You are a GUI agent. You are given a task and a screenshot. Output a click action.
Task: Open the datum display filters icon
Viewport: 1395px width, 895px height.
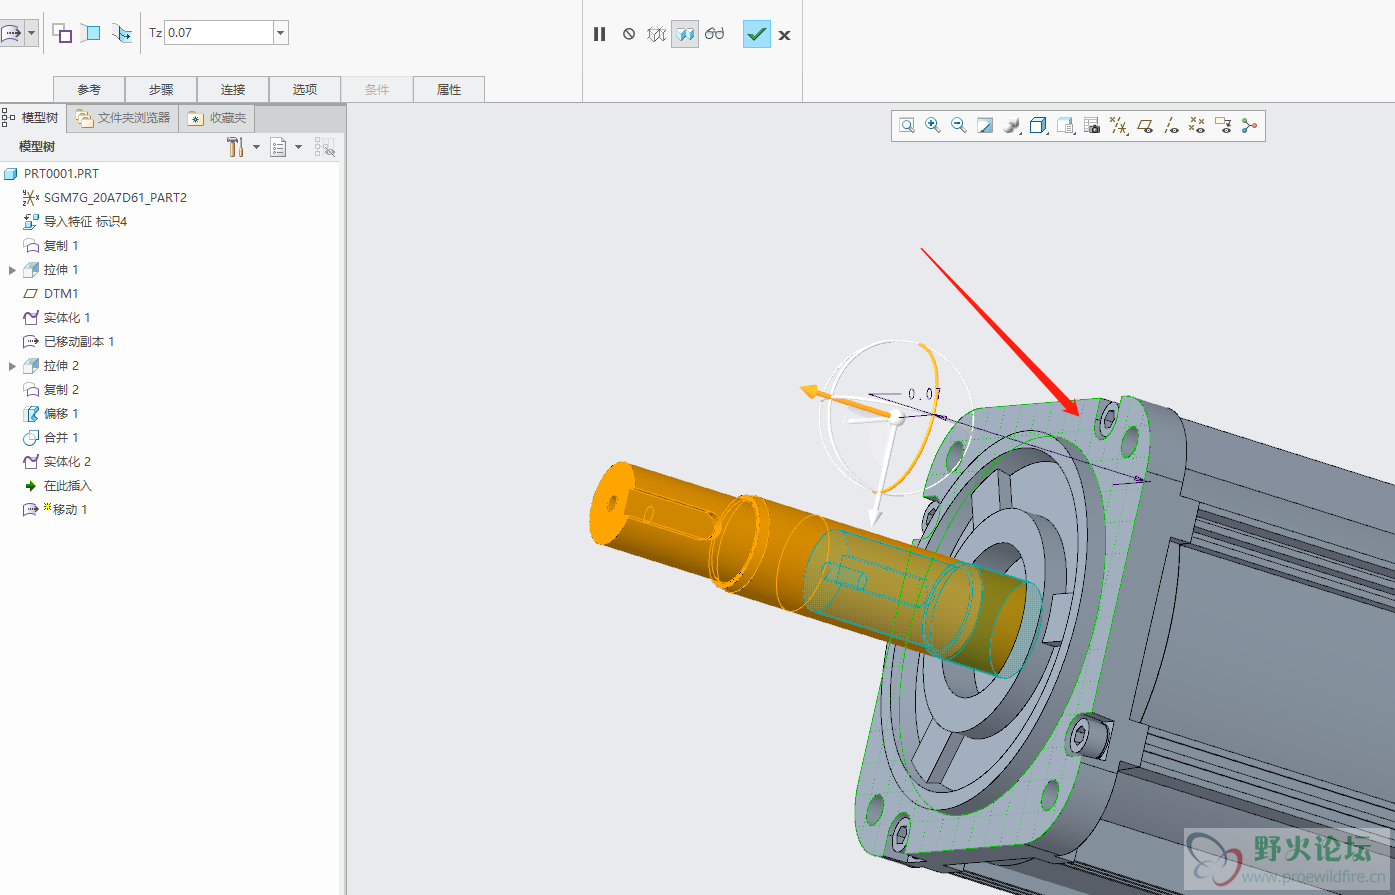(1119, 125)
